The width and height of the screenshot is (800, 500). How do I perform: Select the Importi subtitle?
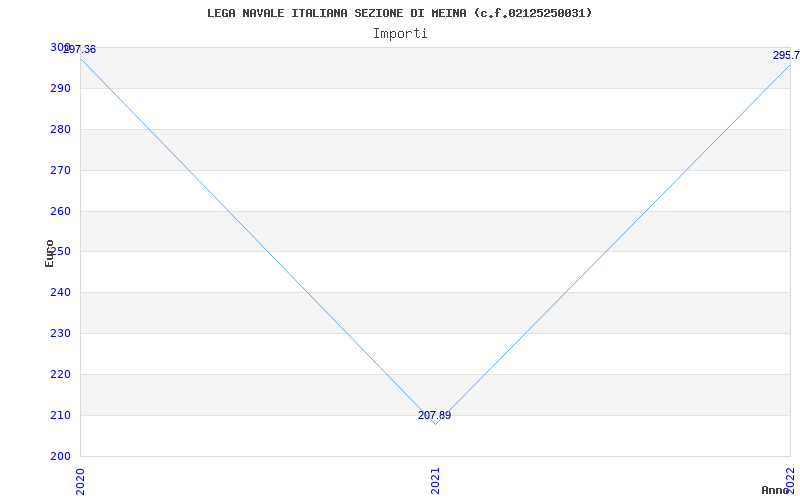400,34
